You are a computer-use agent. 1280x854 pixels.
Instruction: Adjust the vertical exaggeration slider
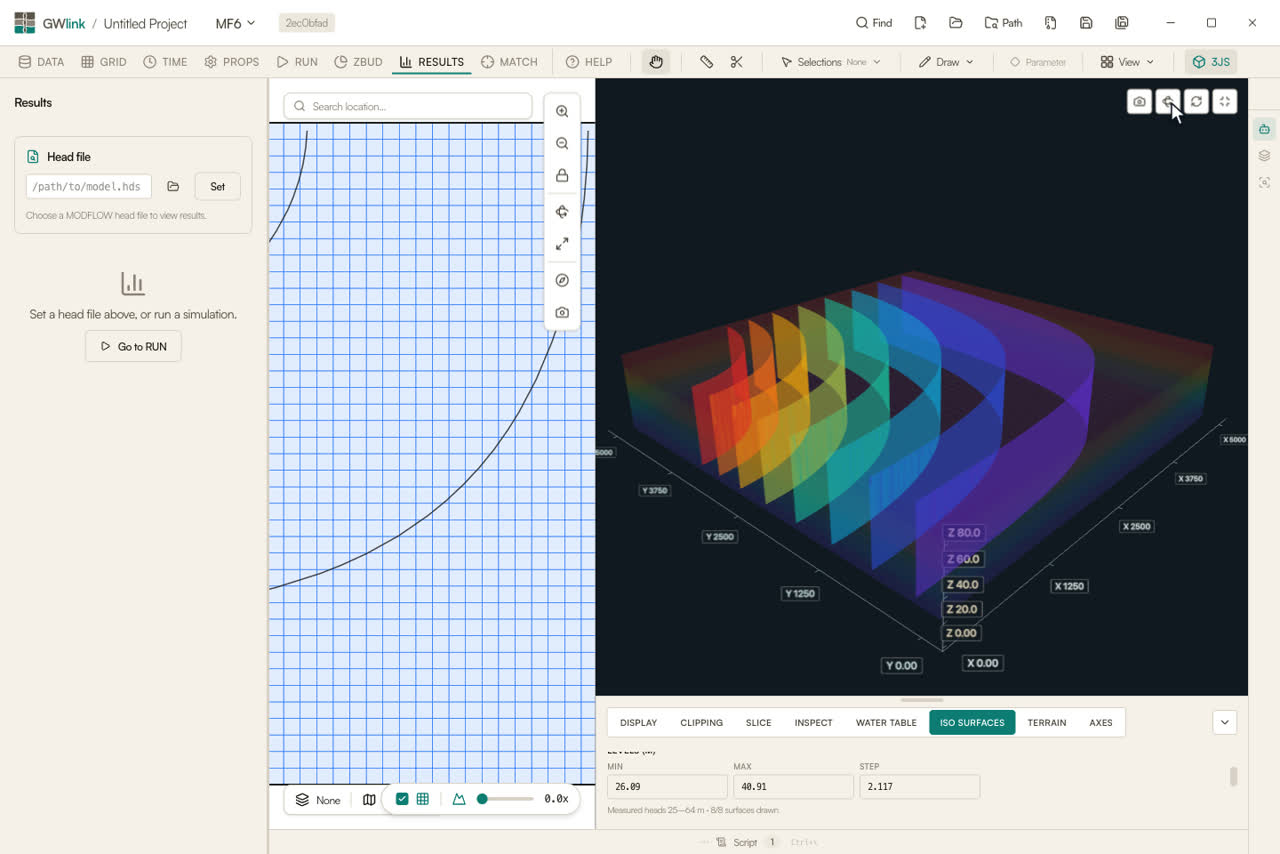click(x=506, y=799)
